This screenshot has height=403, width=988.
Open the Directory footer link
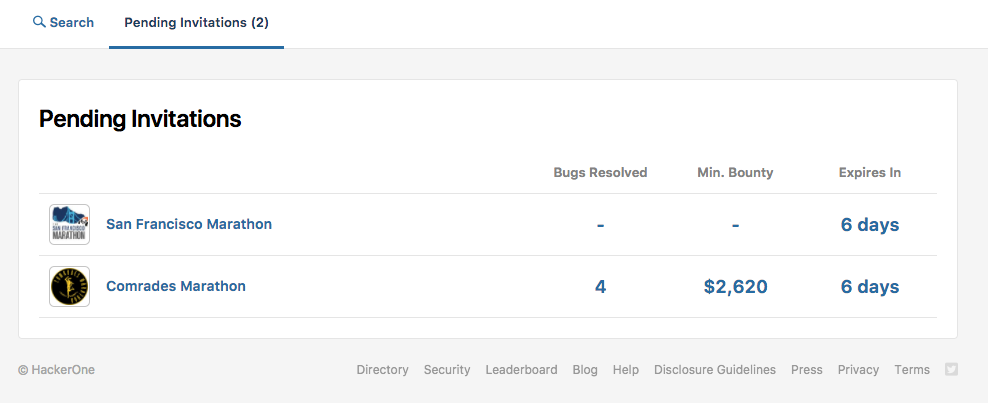click(x=382, y=370)
